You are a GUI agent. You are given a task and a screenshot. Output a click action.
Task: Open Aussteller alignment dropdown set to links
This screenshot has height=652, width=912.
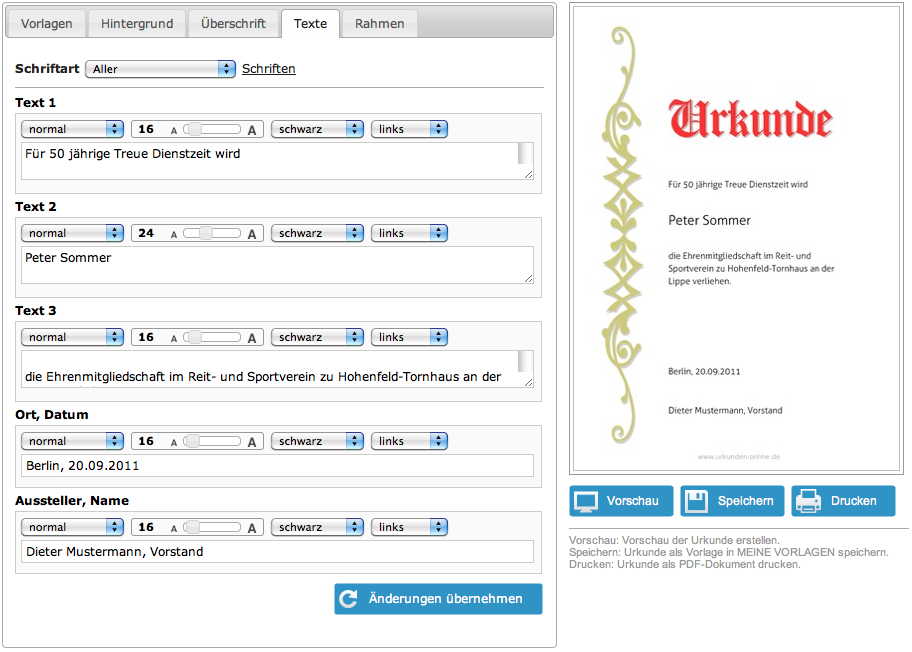tap(409, 528)
